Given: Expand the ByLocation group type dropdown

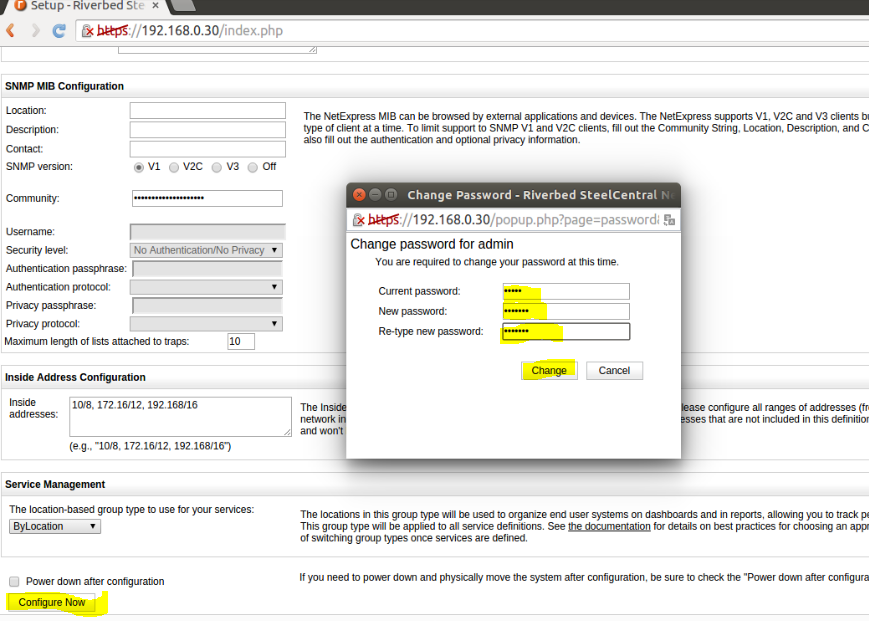Looking at the screenshot, I should (55, 526).
